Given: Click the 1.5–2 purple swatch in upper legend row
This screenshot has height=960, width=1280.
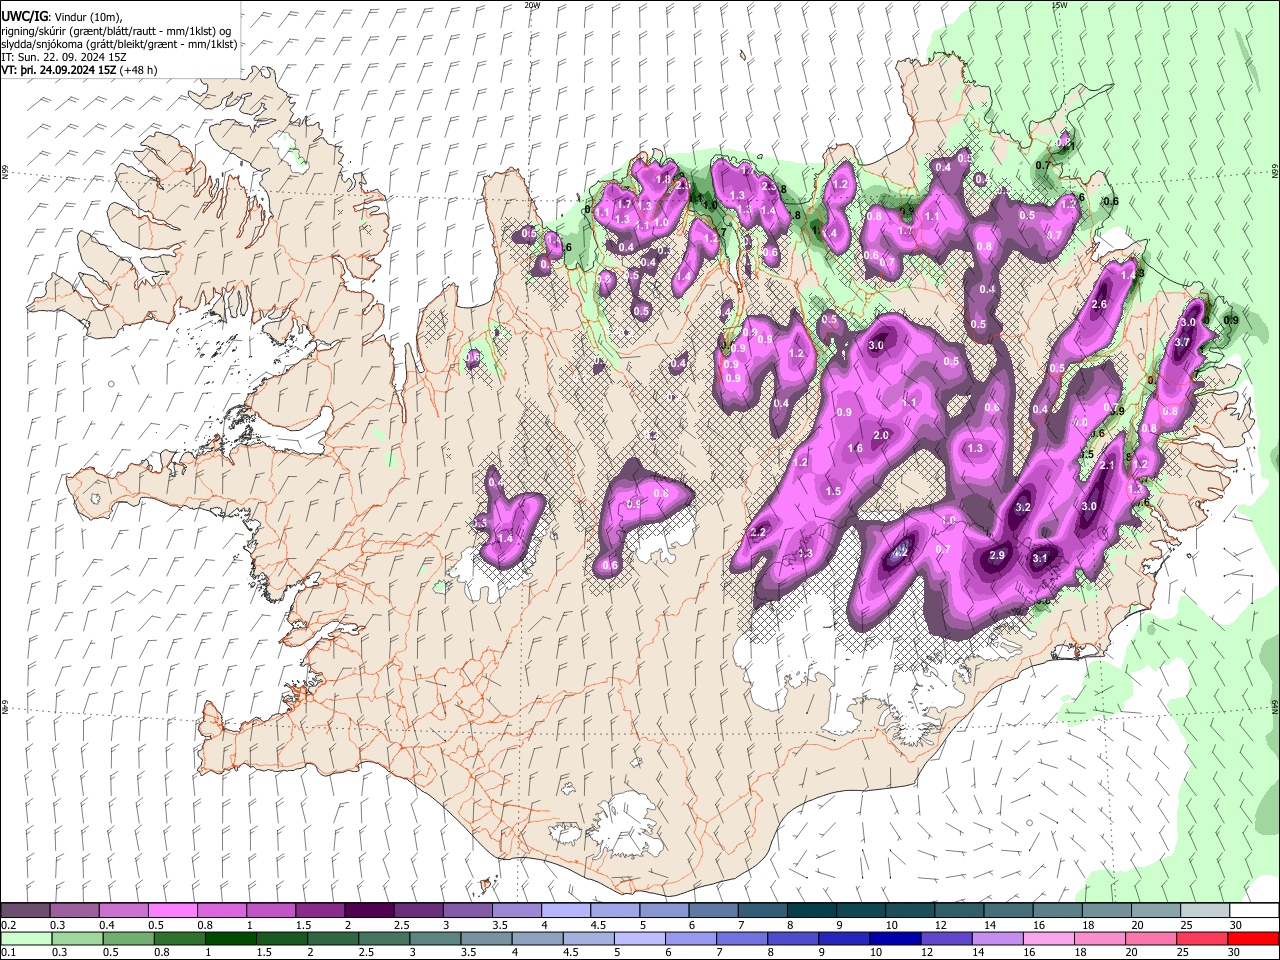Looking at the screenshot, I should pyautogui.click(x=319, y=911).
